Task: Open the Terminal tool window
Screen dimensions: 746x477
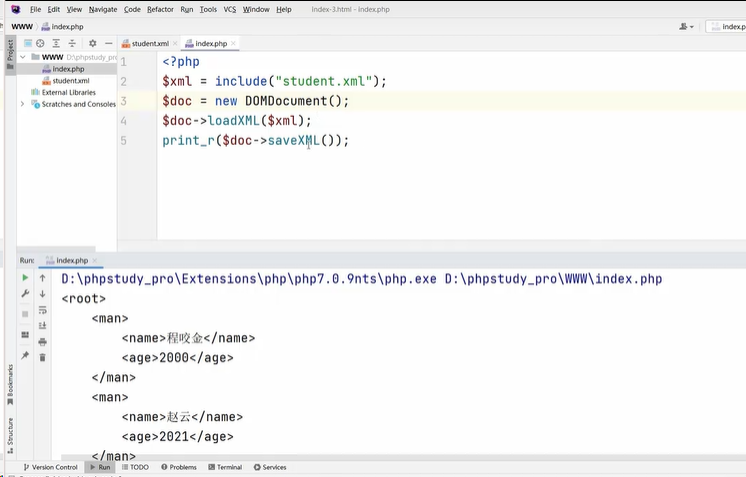Action: pyautogui.click(x=225, y=467)
